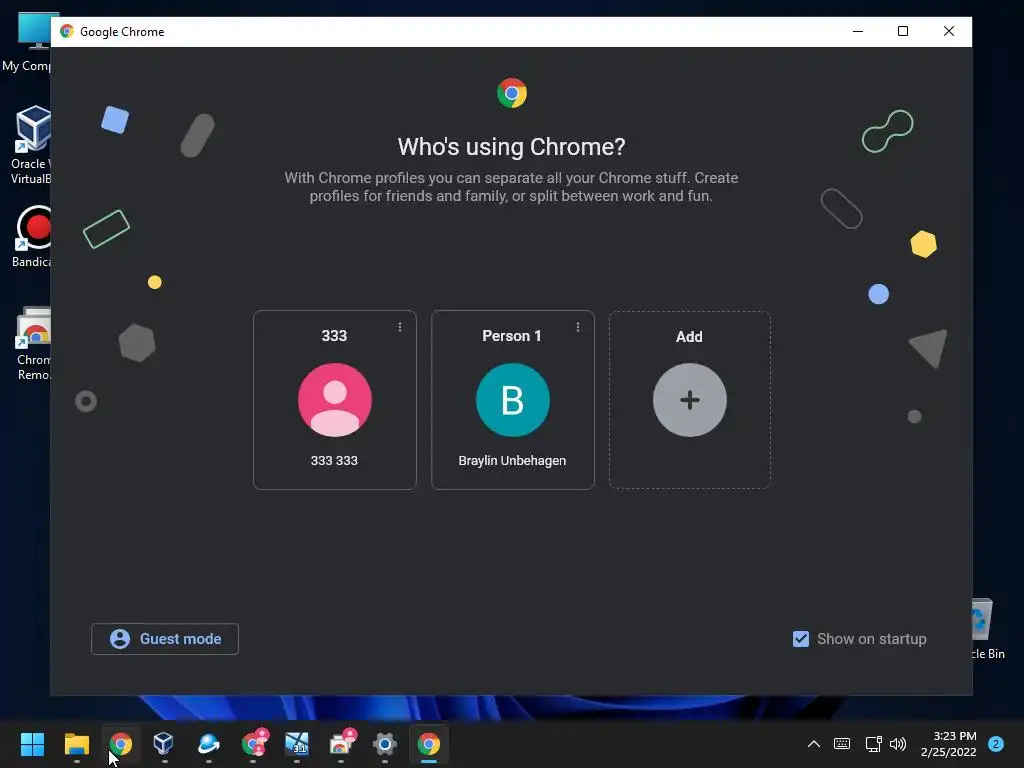Image resolution: width=1024 pixels, height=768 pixels.
Task: Click the Chrome logo above the heading
Action: (x=512, y=93)
